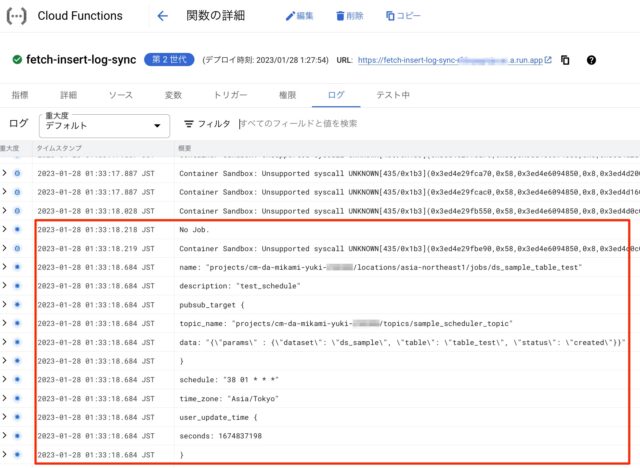Image resolution: width=640 pixels, height=468 pixels.
Task: Click the Cloud Functions logo icon
Action: point(17,16)
